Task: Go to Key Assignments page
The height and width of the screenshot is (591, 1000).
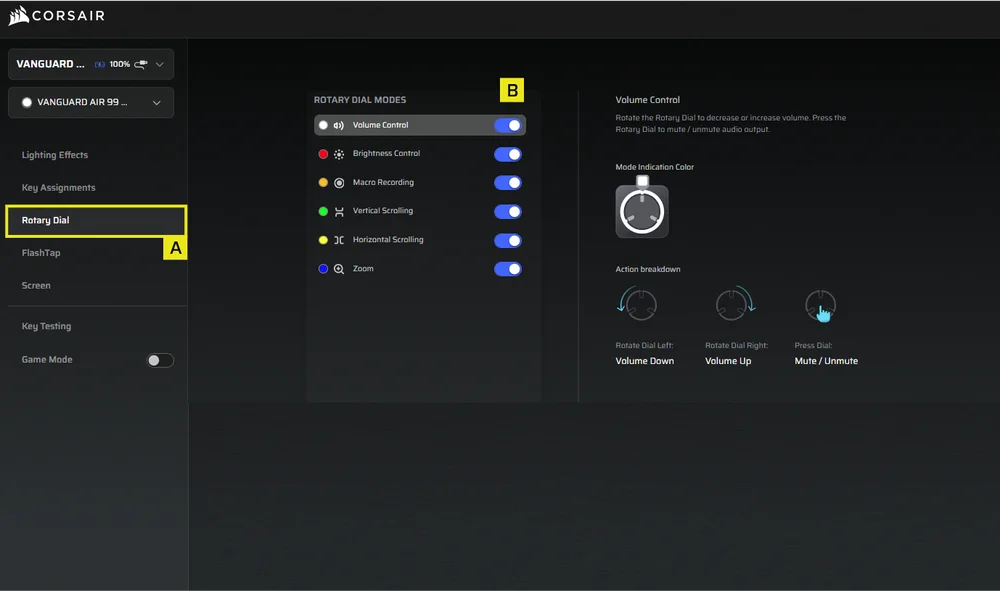Action: pyautogui.click(x=59, y=188)
